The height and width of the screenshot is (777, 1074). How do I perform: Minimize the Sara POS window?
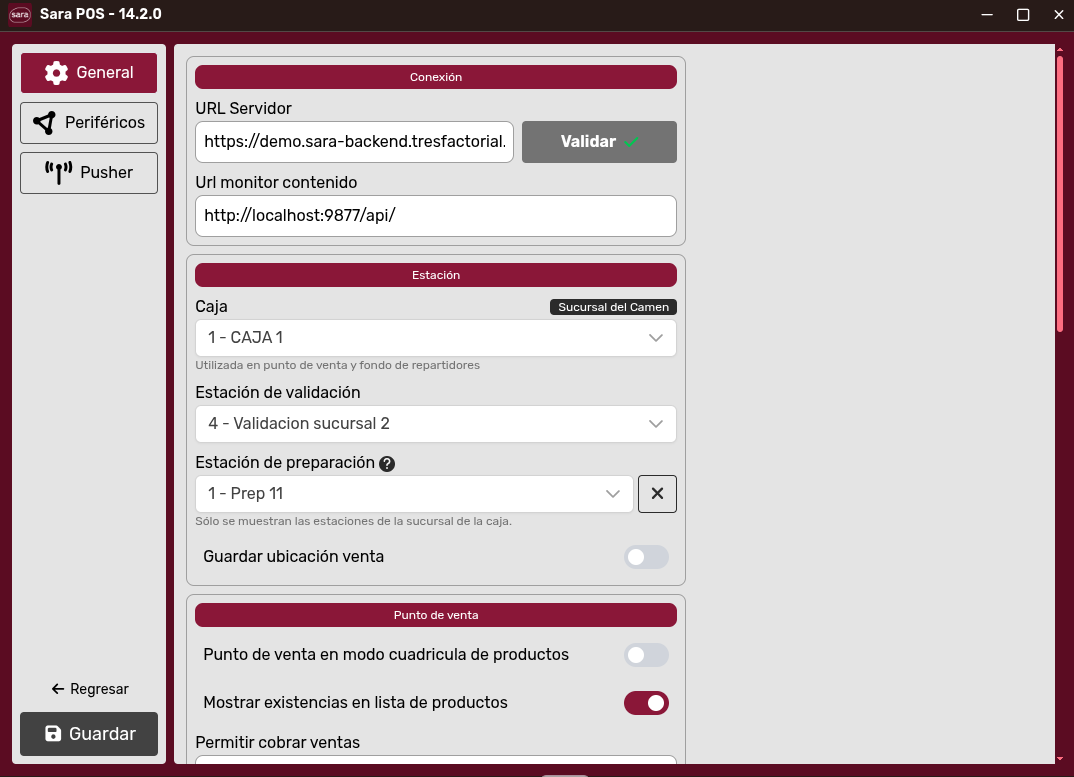pos(987,14)
